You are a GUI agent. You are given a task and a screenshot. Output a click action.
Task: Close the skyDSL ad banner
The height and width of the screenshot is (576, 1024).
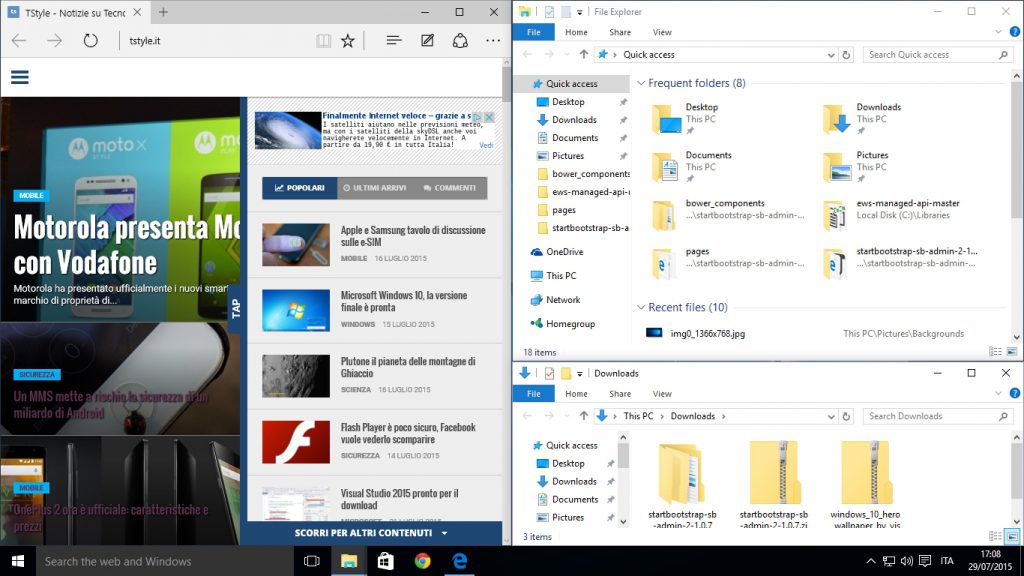point(489,117)
